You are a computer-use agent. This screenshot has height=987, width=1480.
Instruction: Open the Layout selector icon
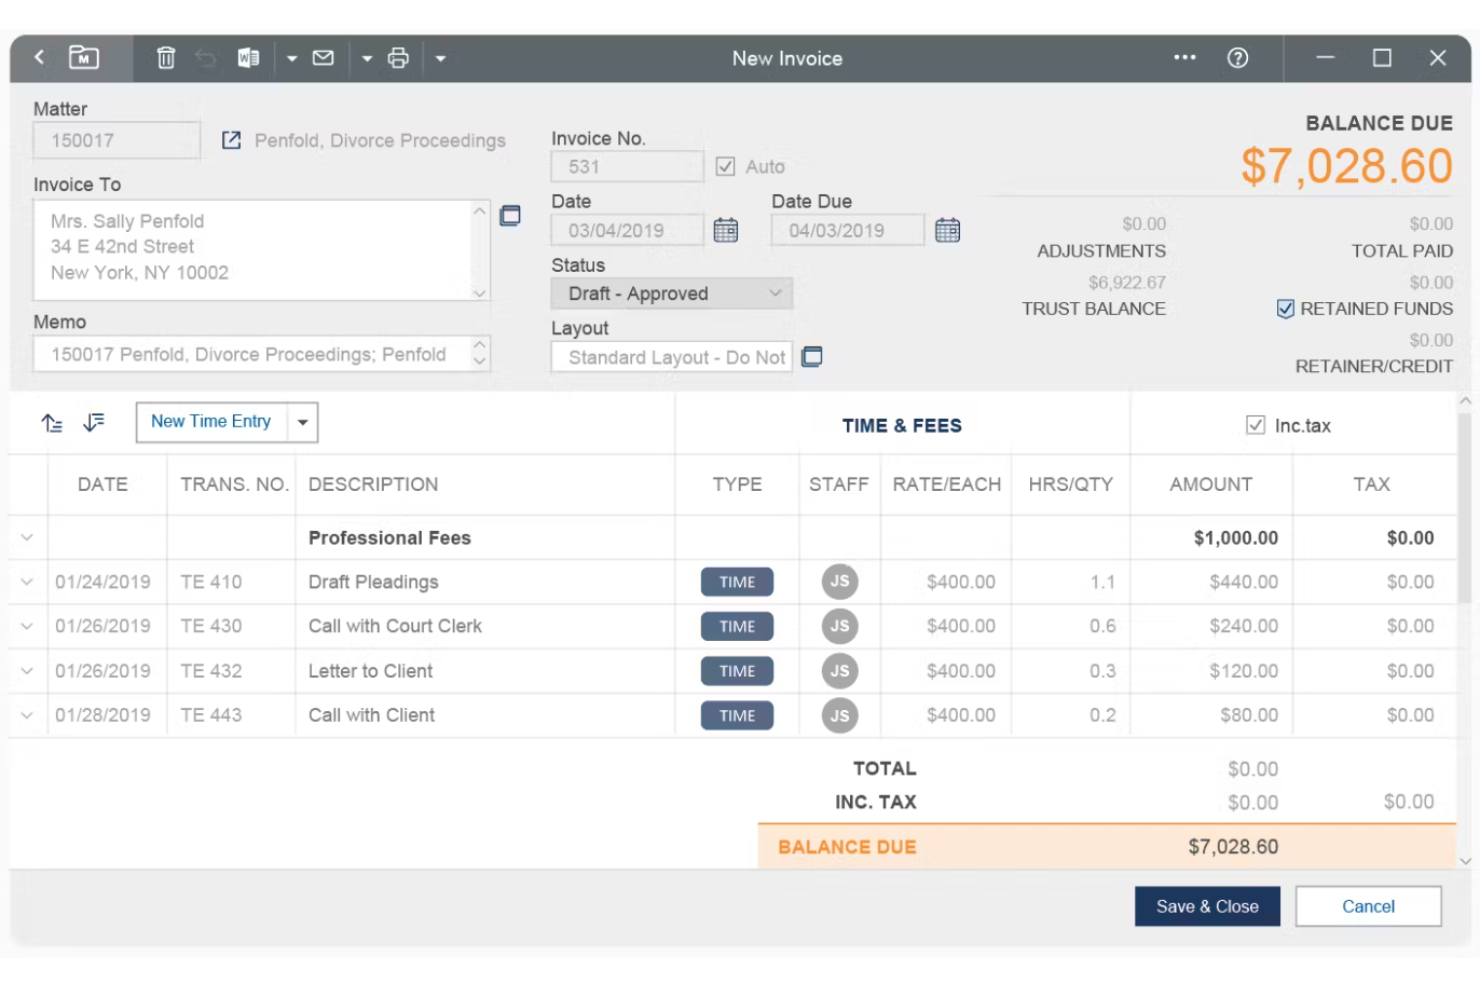[x=812, y=356]
